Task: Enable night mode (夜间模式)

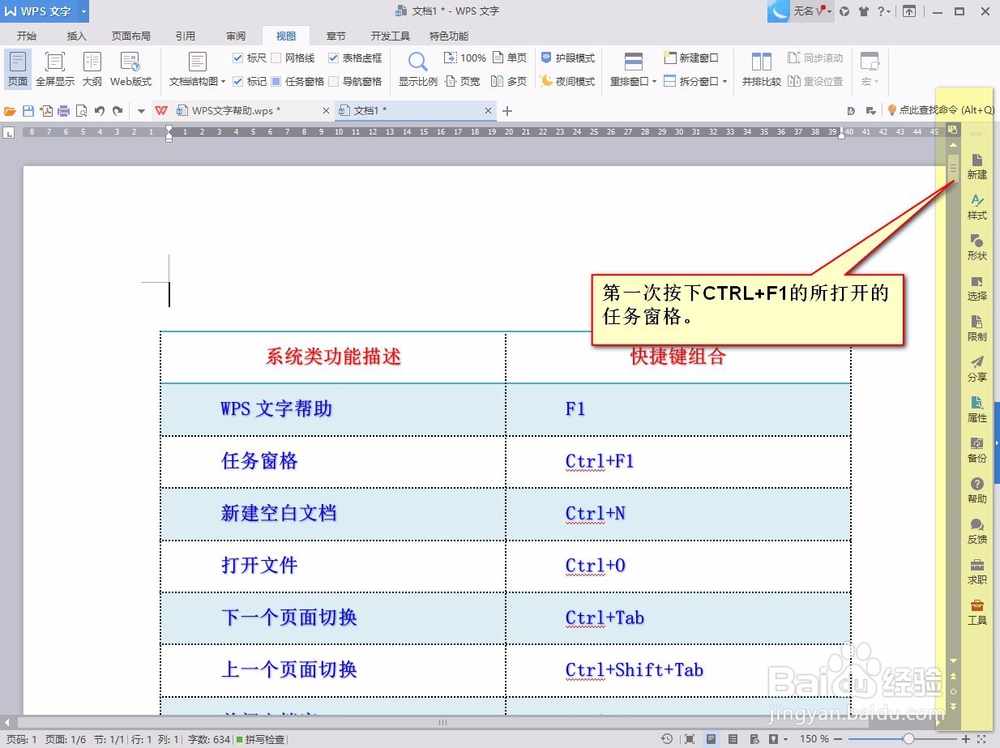Action: click(568, 82)
